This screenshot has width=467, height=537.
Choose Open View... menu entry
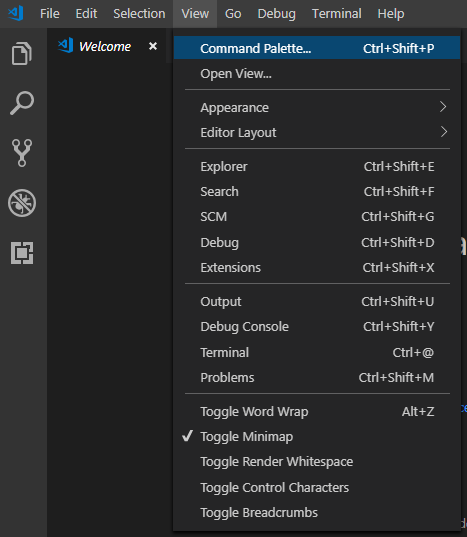(317, 74)
